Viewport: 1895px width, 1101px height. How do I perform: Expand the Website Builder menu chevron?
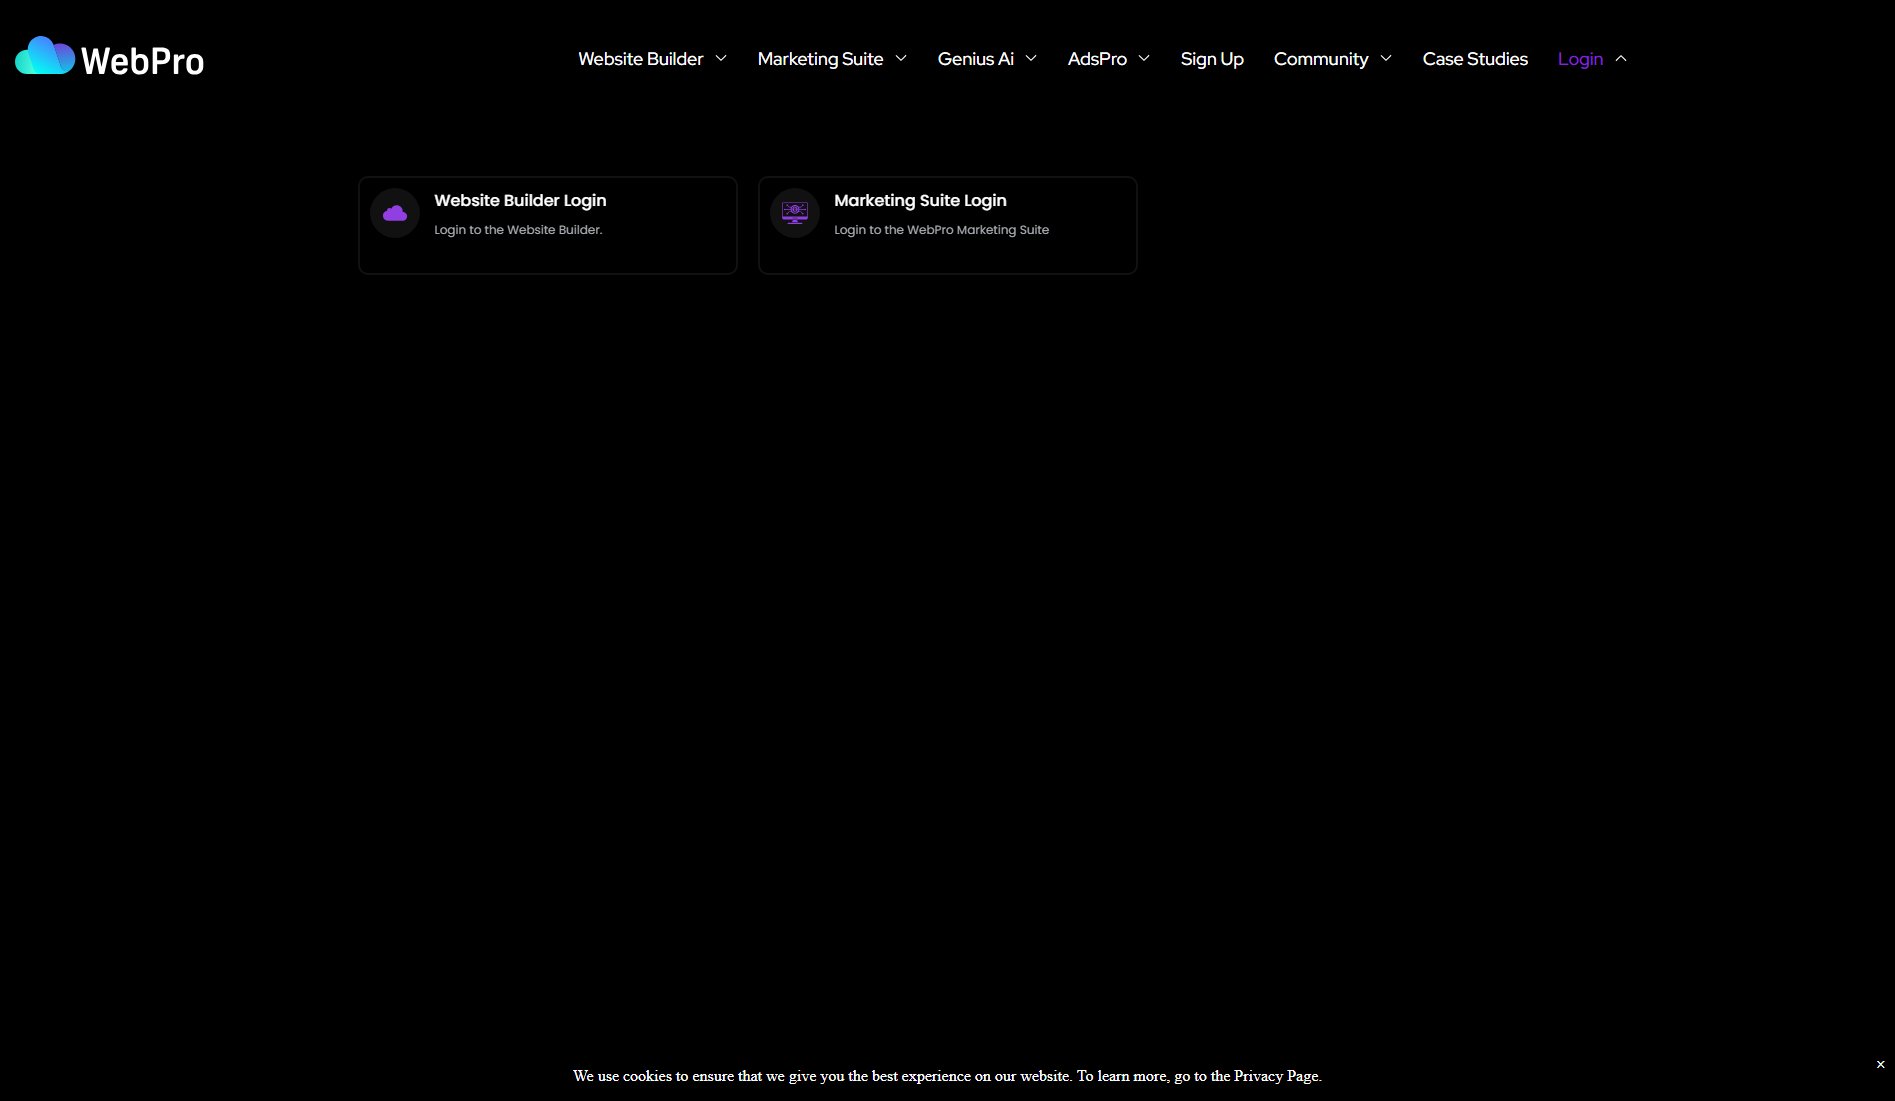(x=721, y=58)
